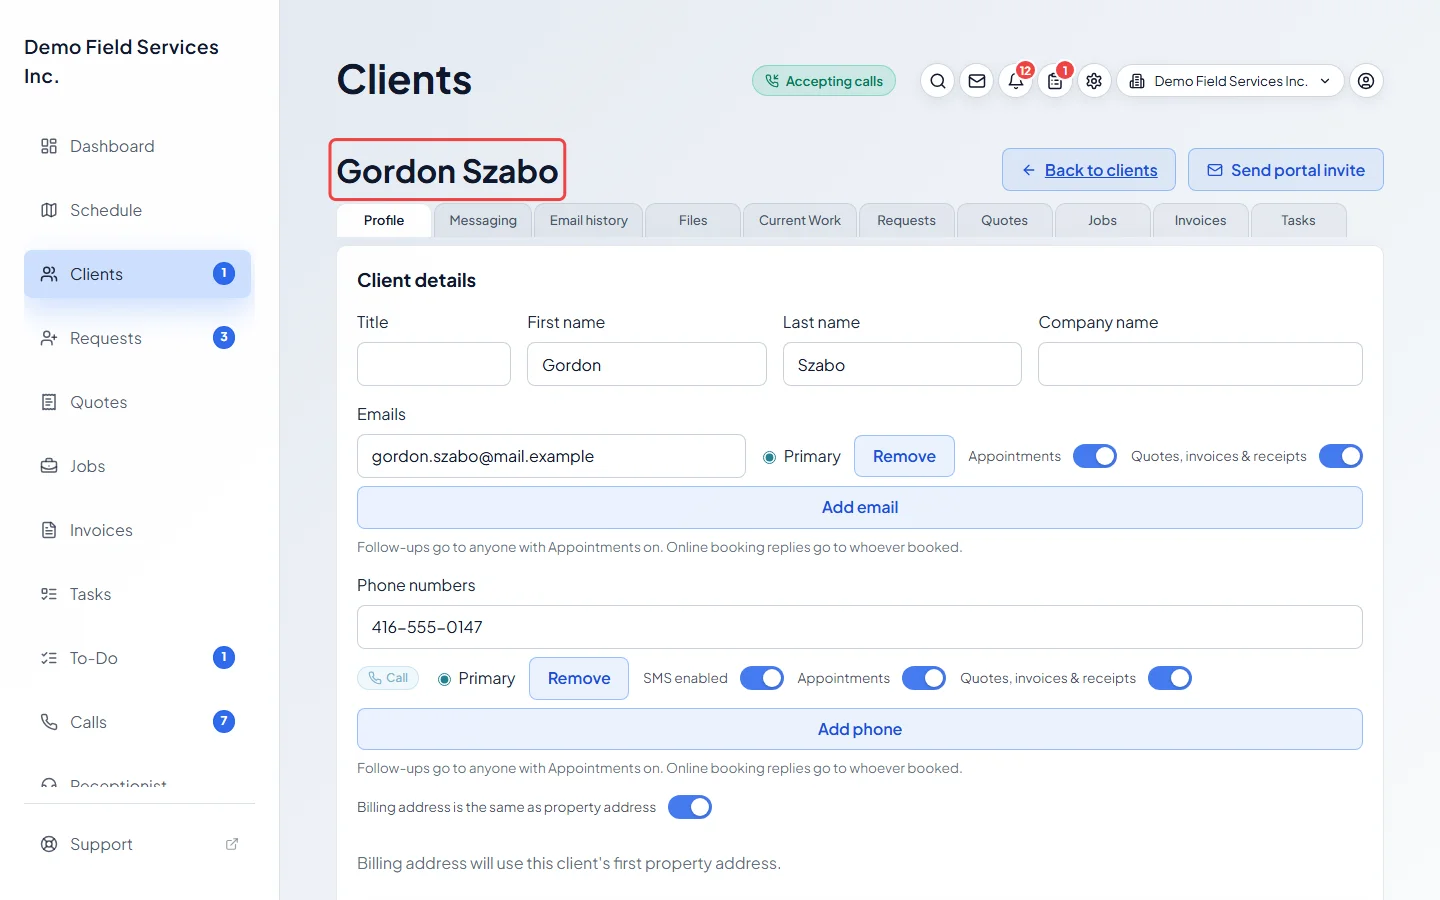This screenshot has width=1440, height=900.
Task: Toggle billing address same as property switch
Action: 690,807
